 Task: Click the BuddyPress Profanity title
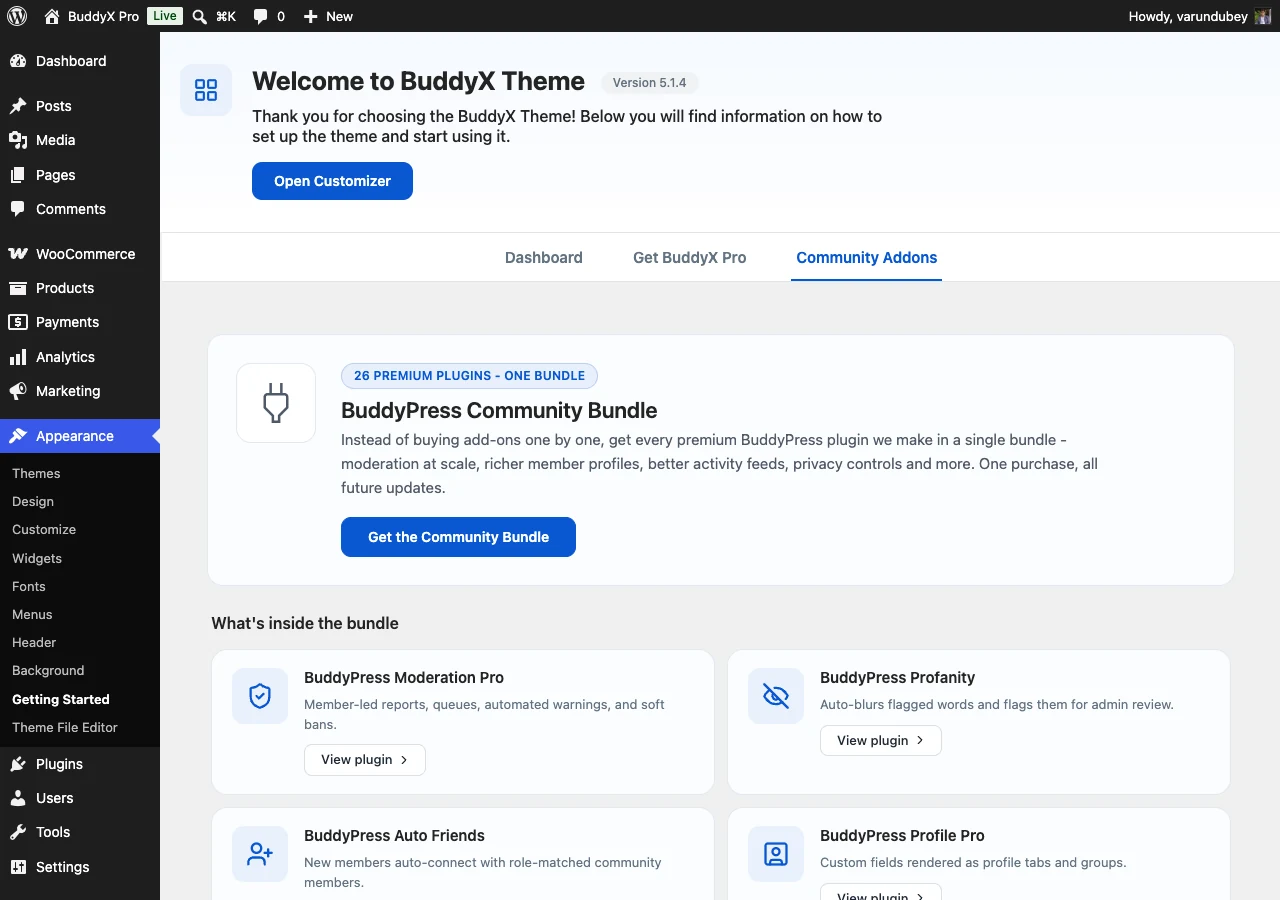coord(897,678)
